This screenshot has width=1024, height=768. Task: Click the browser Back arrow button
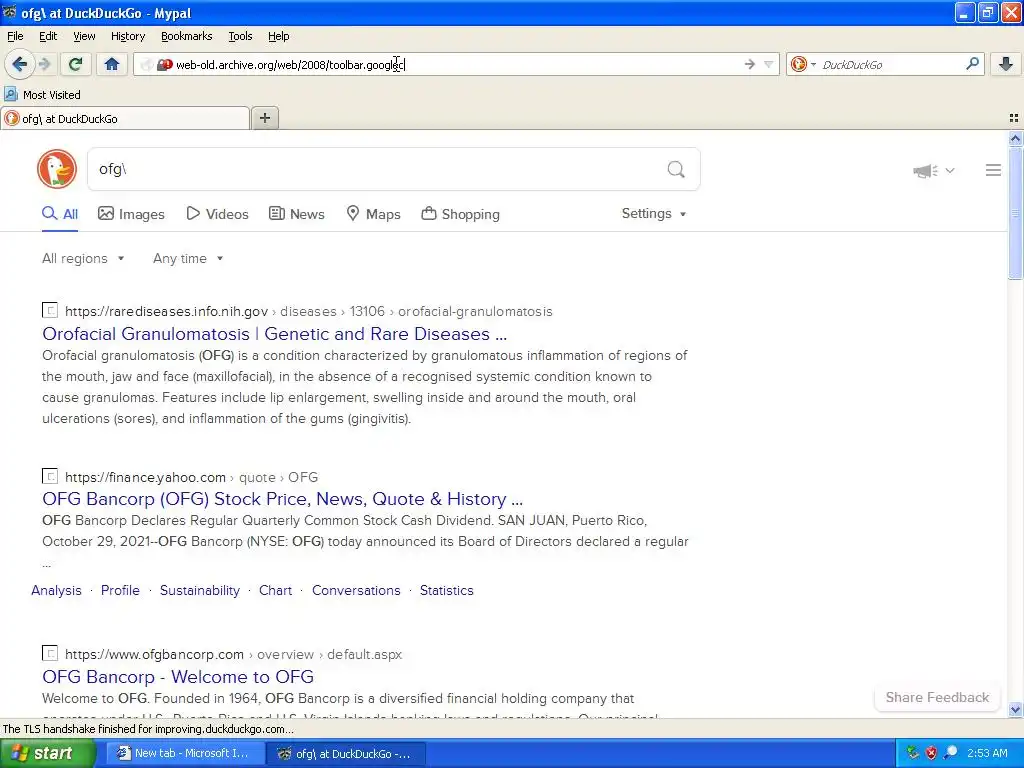click(x=19, y=64)
